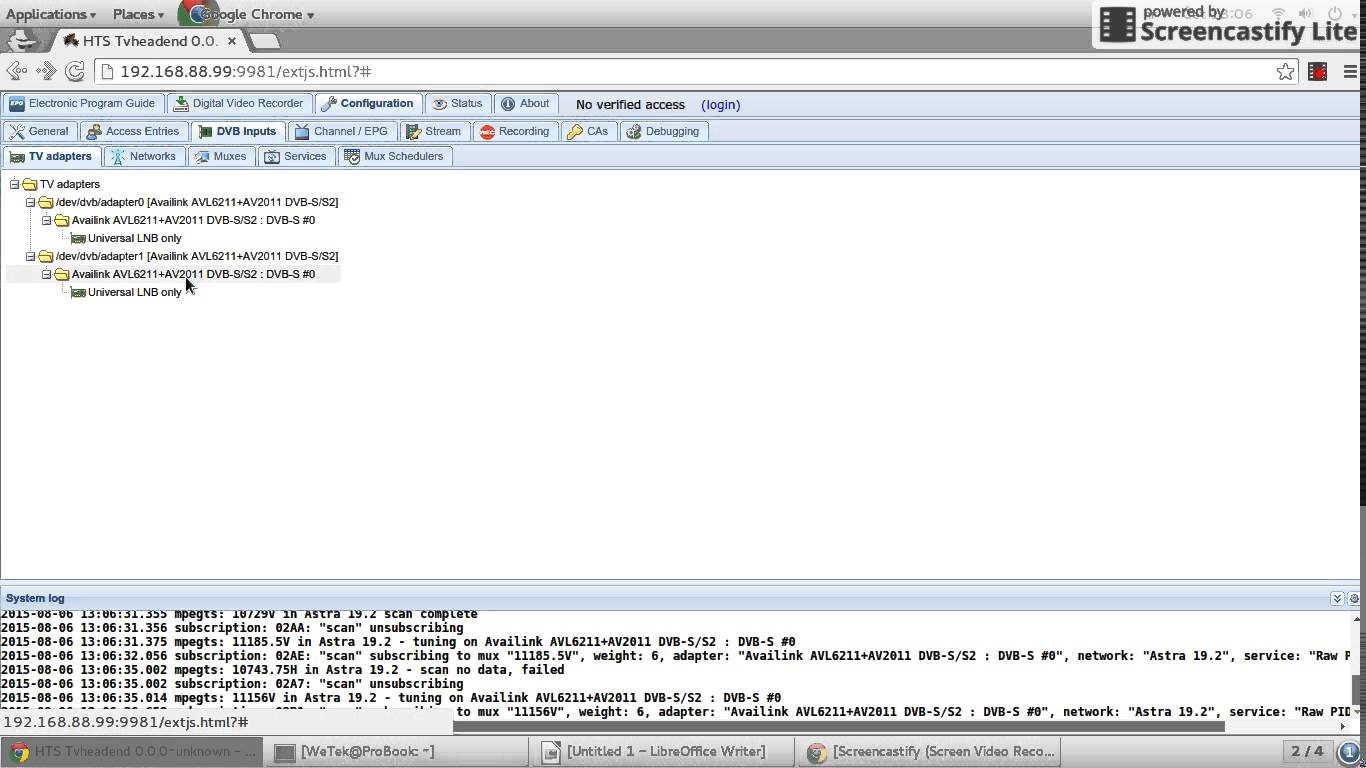Open the Stream tab
The image size is (1366, 768).
[433, 131]
